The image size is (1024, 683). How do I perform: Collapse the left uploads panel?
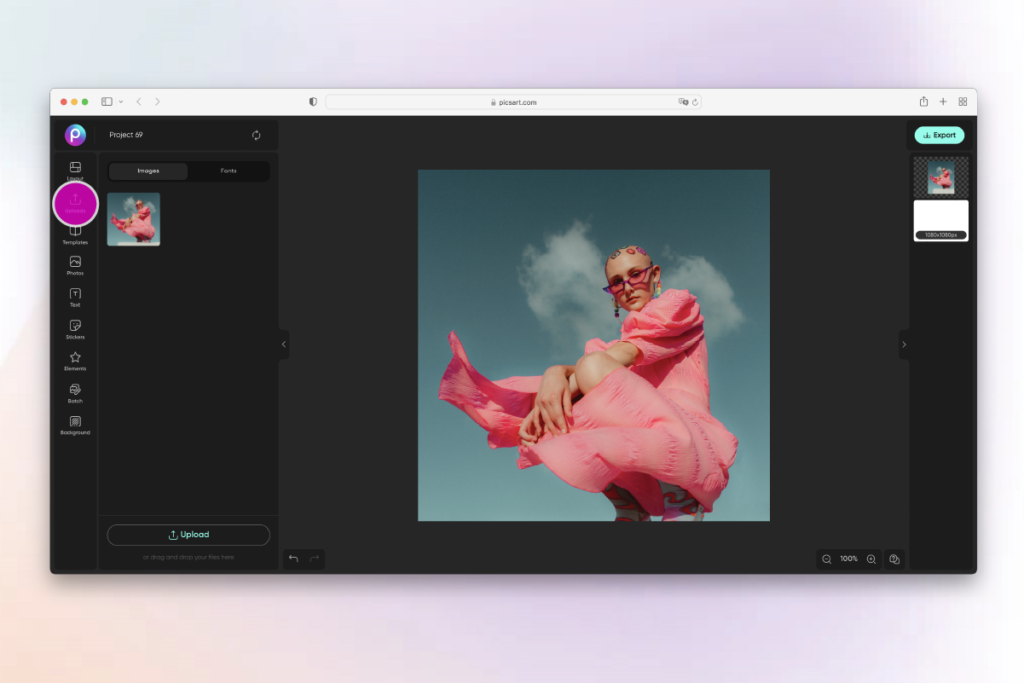tap(283, 344)
